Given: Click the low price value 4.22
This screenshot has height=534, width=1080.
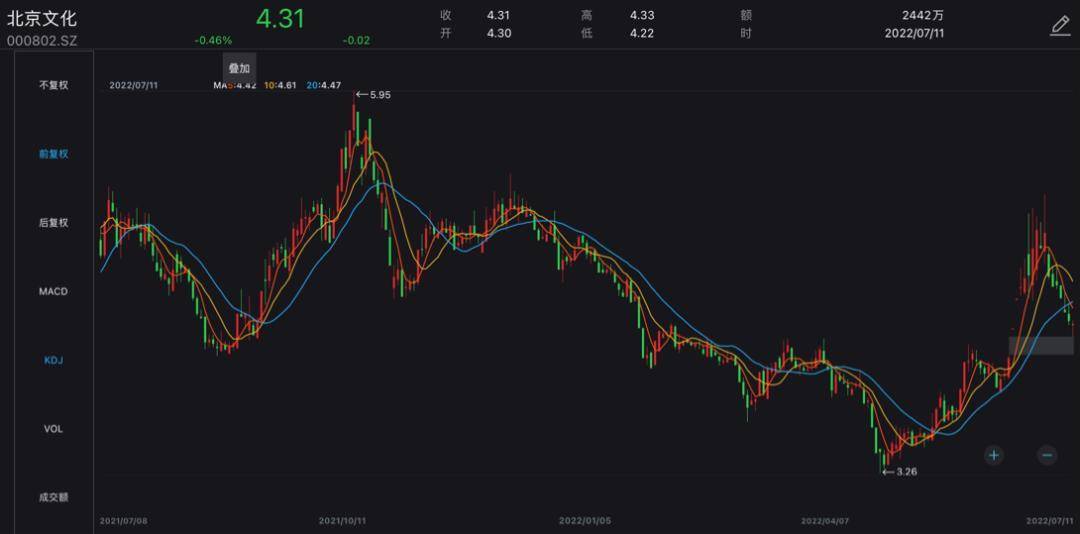Looking at the screenshot, I should tap(642, 33).
